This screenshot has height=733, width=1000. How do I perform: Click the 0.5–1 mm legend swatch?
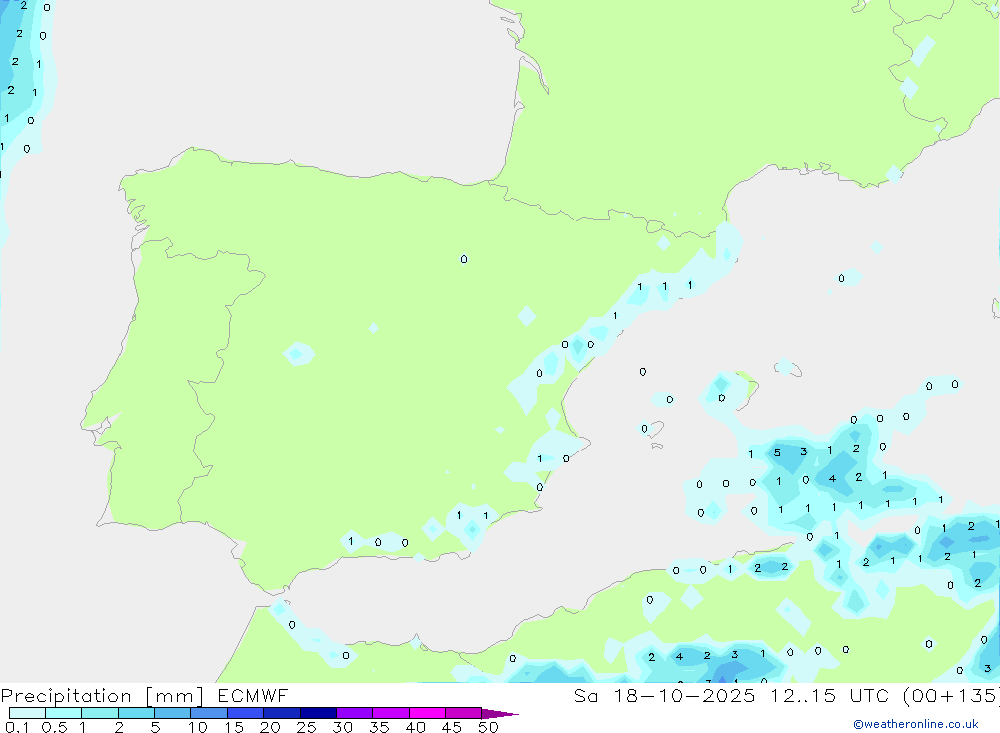tap(64, 713)
